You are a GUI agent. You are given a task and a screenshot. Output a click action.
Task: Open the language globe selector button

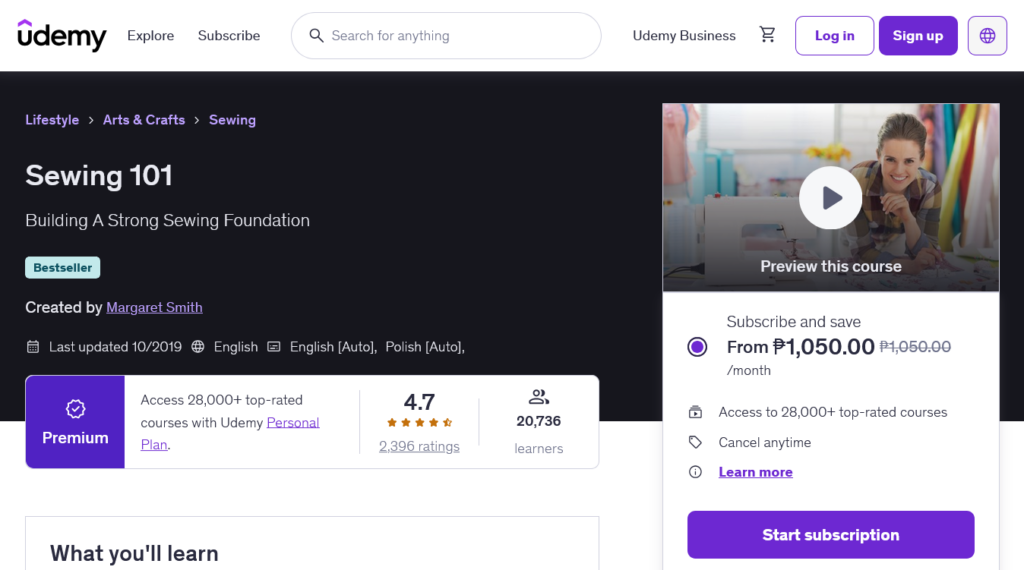pos(987,35)
